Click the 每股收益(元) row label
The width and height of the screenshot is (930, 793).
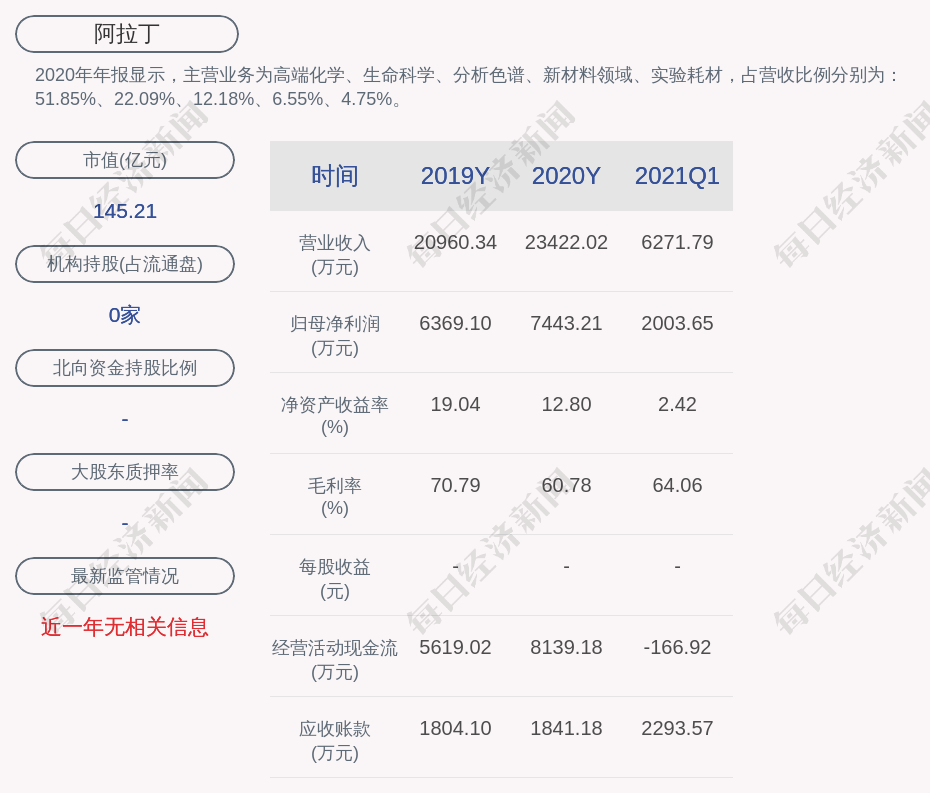pos(335,579)
